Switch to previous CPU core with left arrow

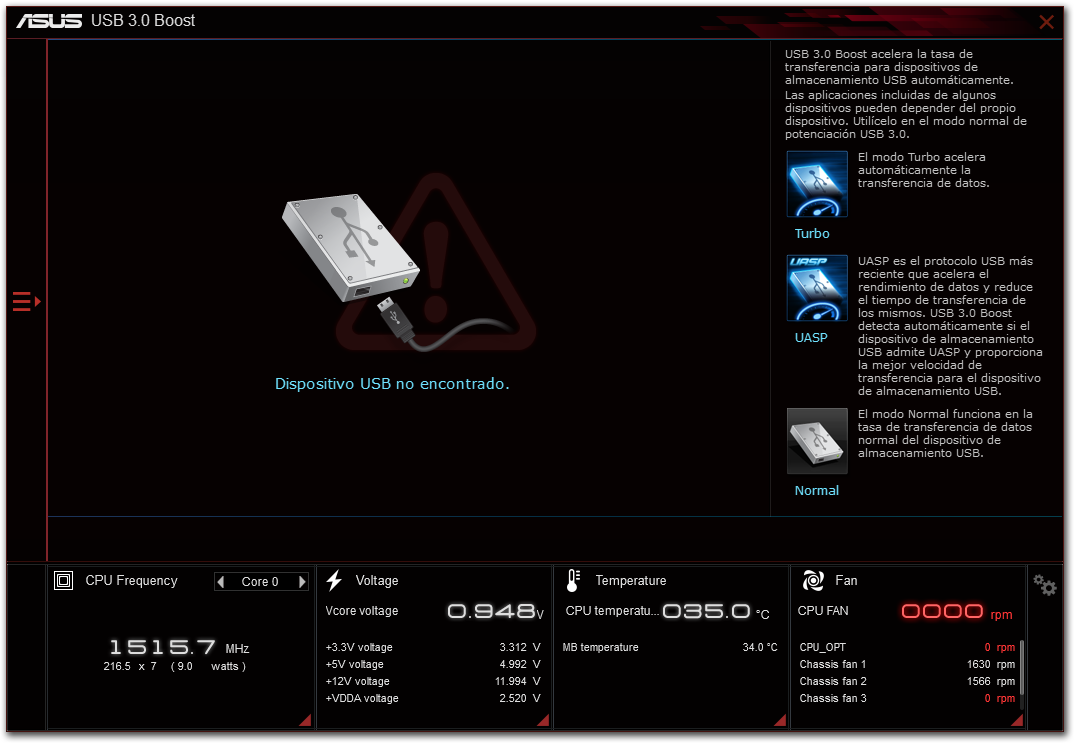pos(221,582)
